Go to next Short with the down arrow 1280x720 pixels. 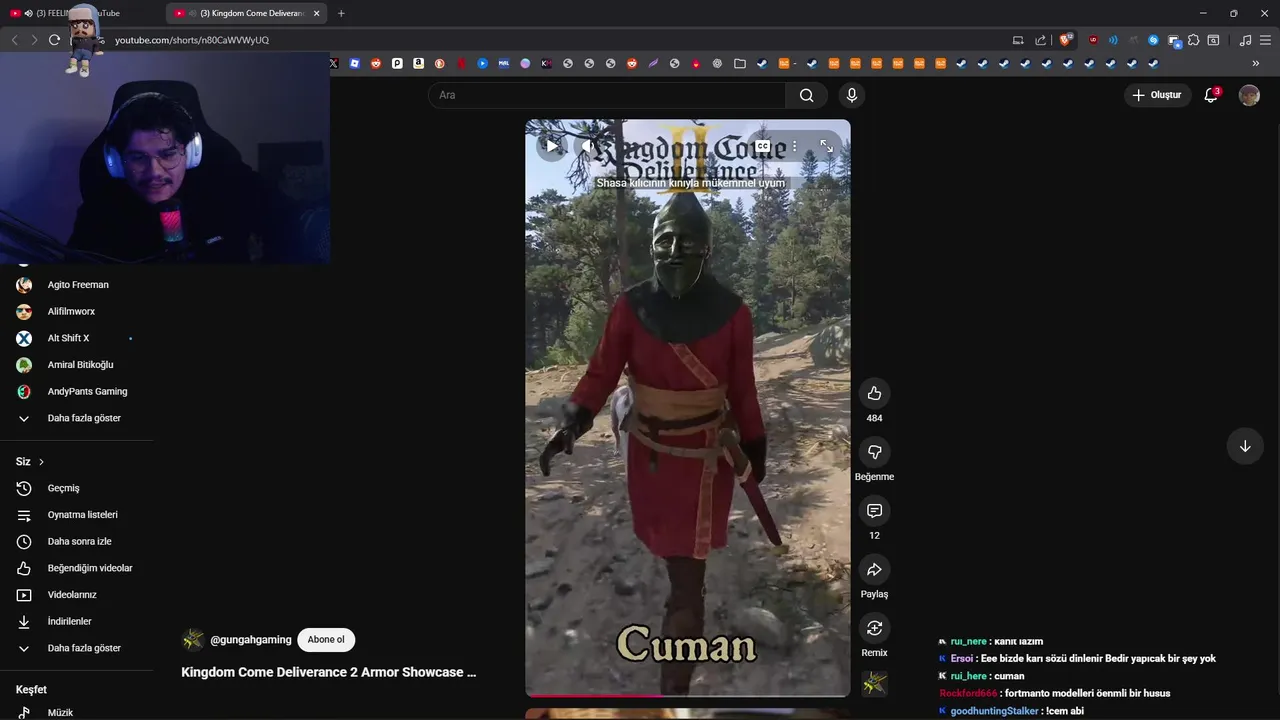(x=1245, y=446)
